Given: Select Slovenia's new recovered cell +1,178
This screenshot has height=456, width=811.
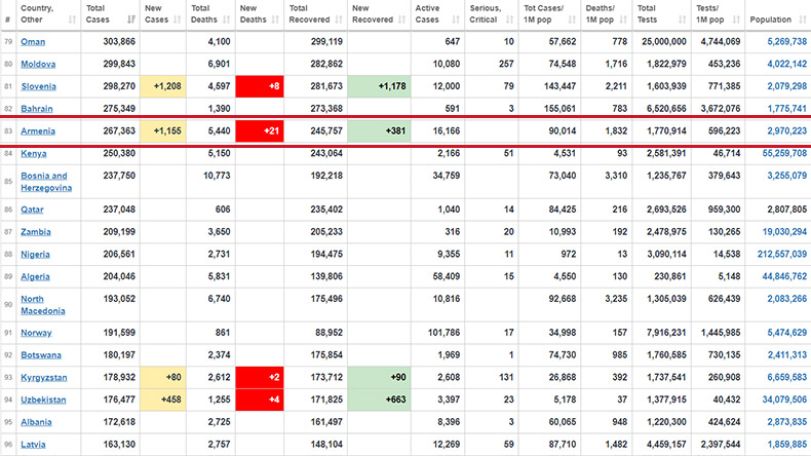Looking at the screenshot, I should click(379, 86).
